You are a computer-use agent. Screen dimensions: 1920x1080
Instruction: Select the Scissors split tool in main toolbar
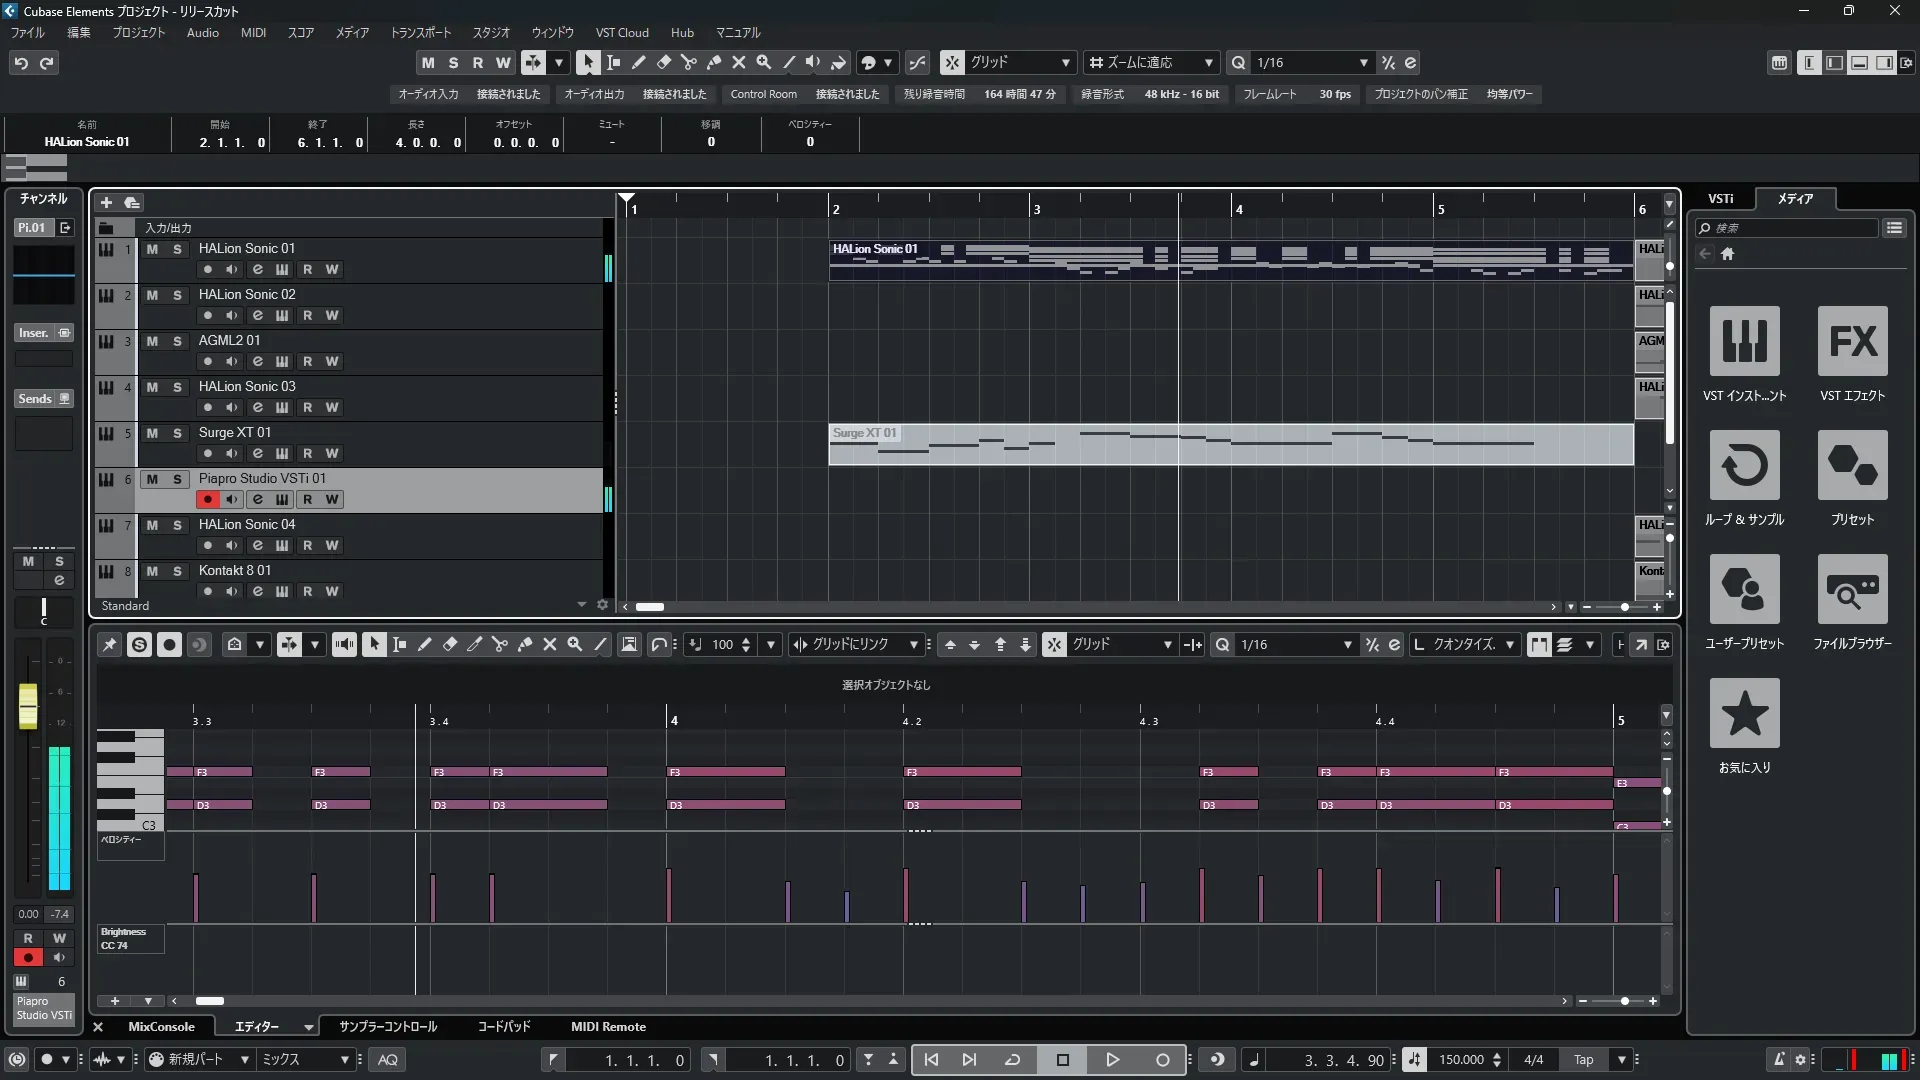(689, 62)
